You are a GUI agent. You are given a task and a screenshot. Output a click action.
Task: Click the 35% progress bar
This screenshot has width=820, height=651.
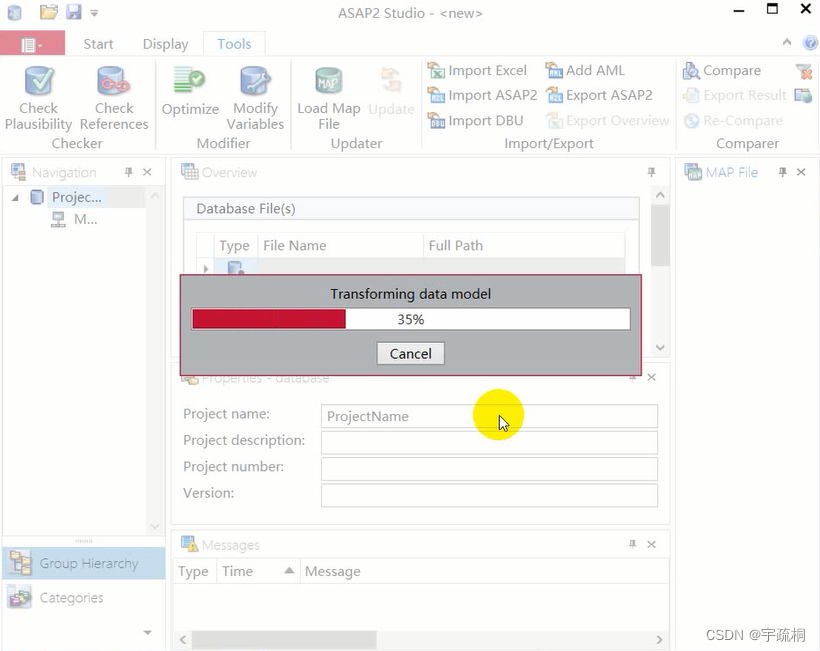click(411, 319)
